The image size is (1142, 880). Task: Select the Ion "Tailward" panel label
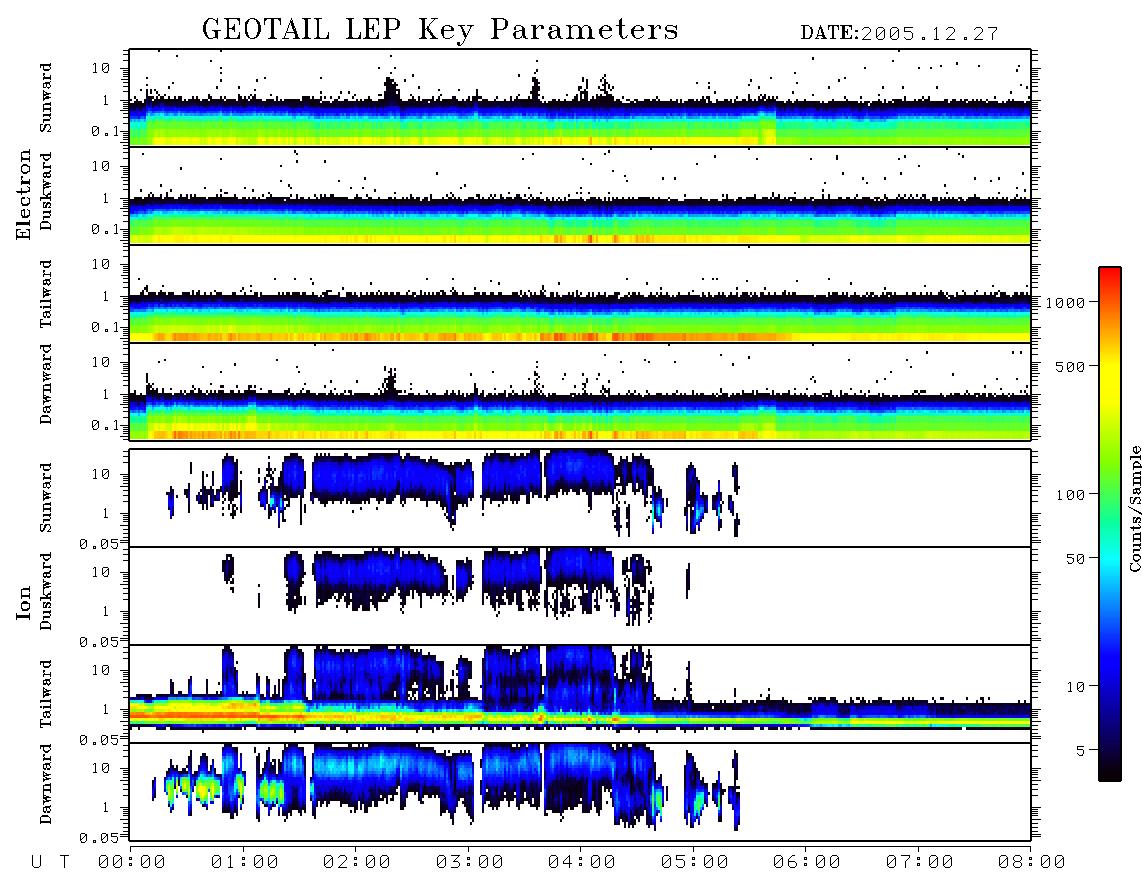[x=46, y=694]
